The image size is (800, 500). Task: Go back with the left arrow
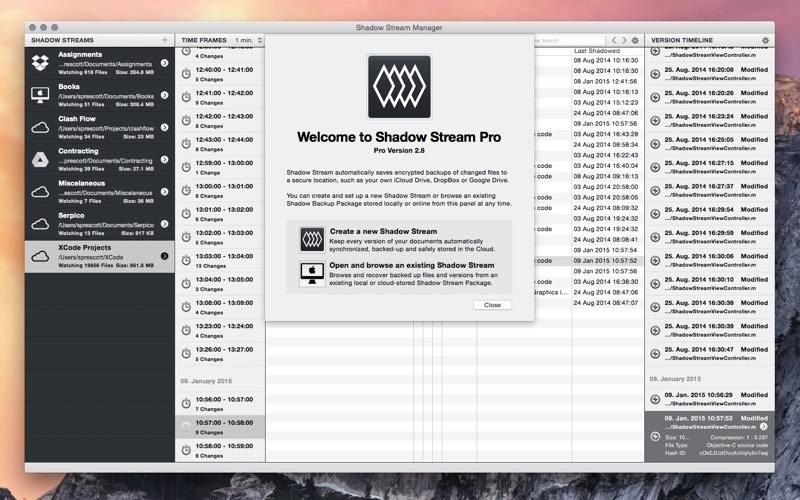[614, 40]
